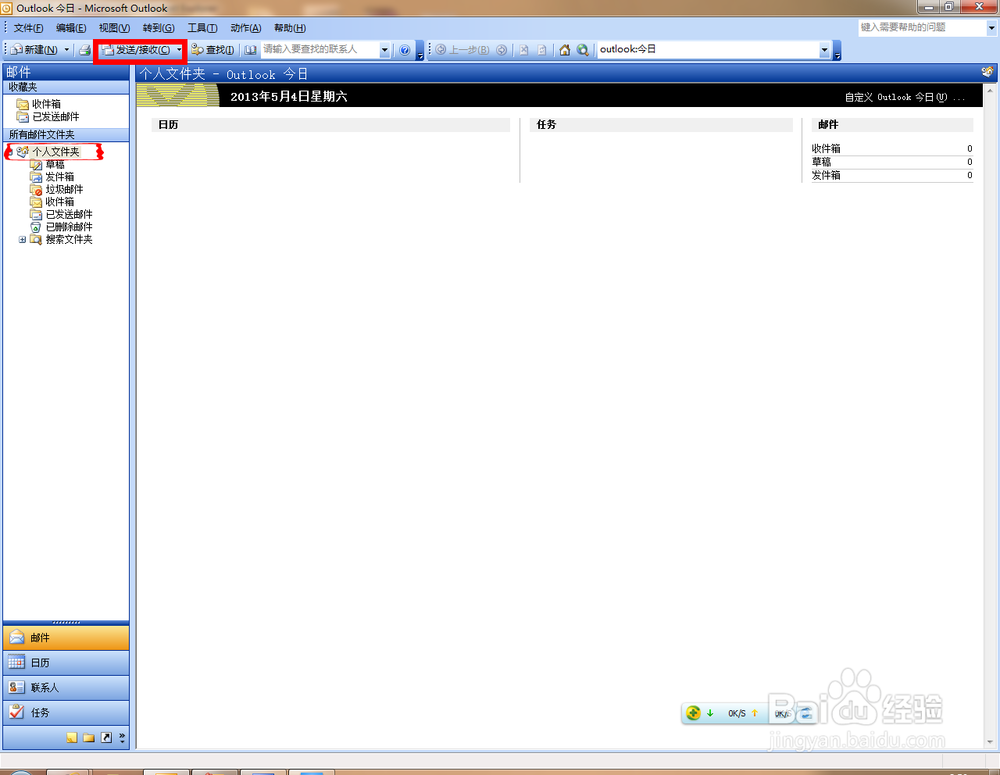Open 收件箱 link in mail summary

point(826,149)
